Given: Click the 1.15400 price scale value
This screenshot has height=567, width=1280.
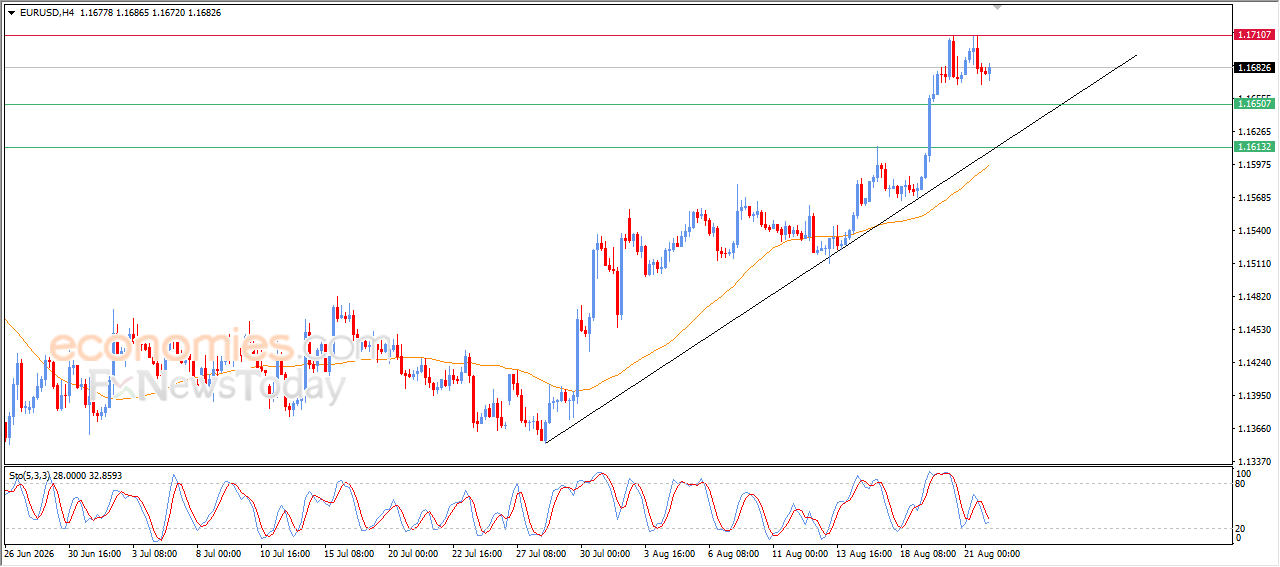Looking at the screenshot, I should click(1255, 230).
